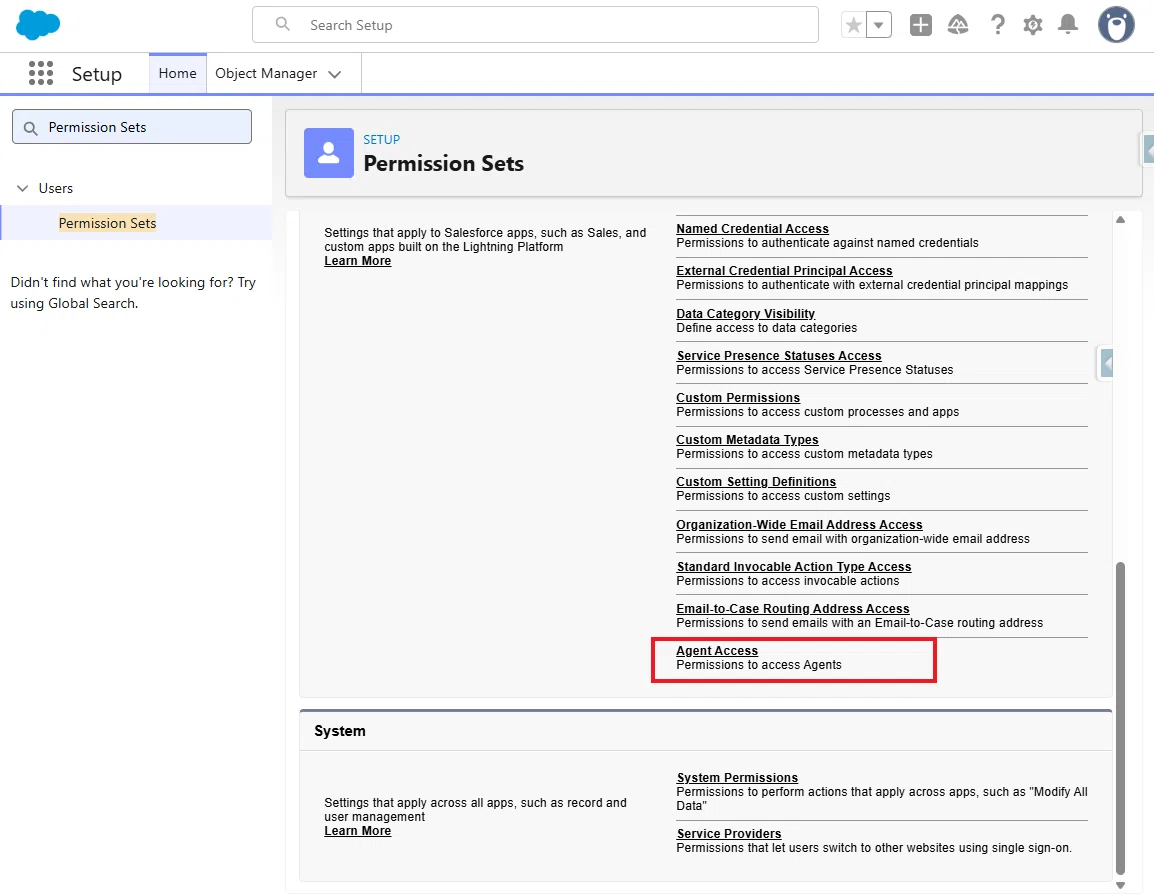Open Named Credential Access

pyautogui.click(x=752, y=229)
